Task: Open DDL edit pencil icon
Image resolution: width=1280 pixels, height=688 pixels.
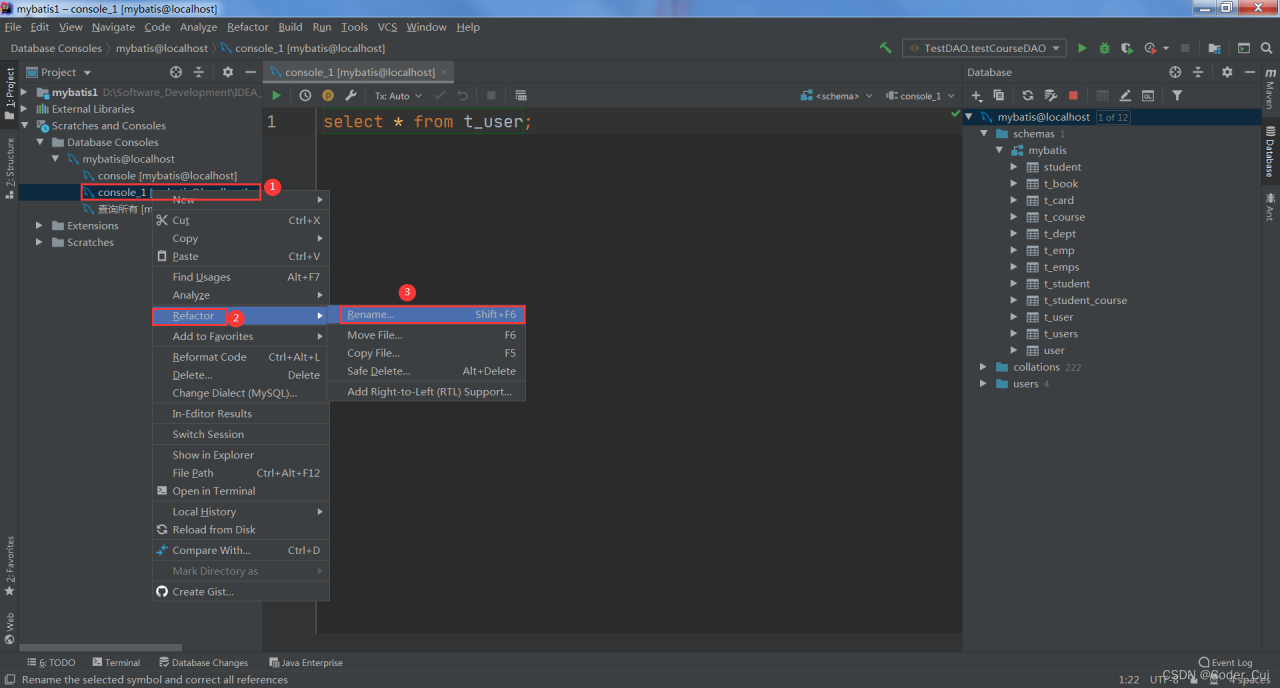Action: point(1125,96)
